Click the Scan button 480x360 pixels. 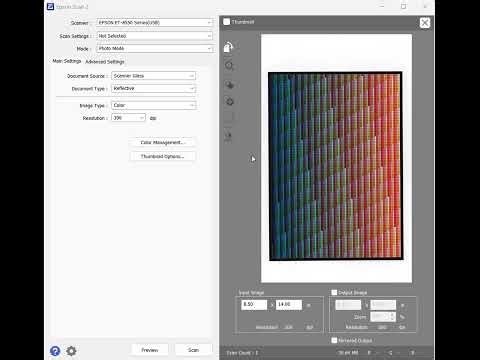coord(193,350)
